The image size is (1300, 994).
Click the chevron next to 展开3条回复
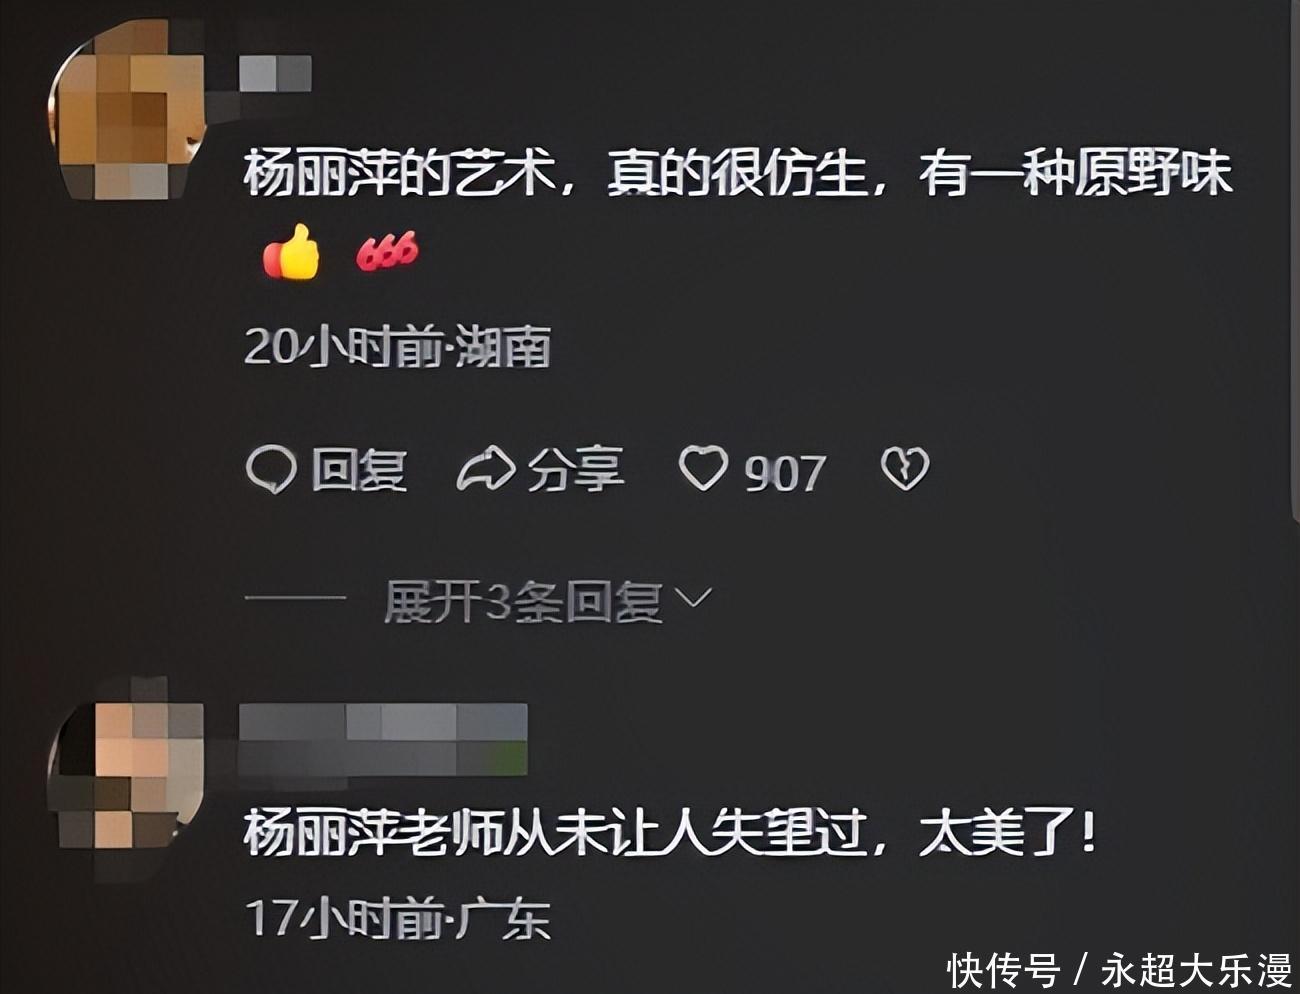(693, 599)
